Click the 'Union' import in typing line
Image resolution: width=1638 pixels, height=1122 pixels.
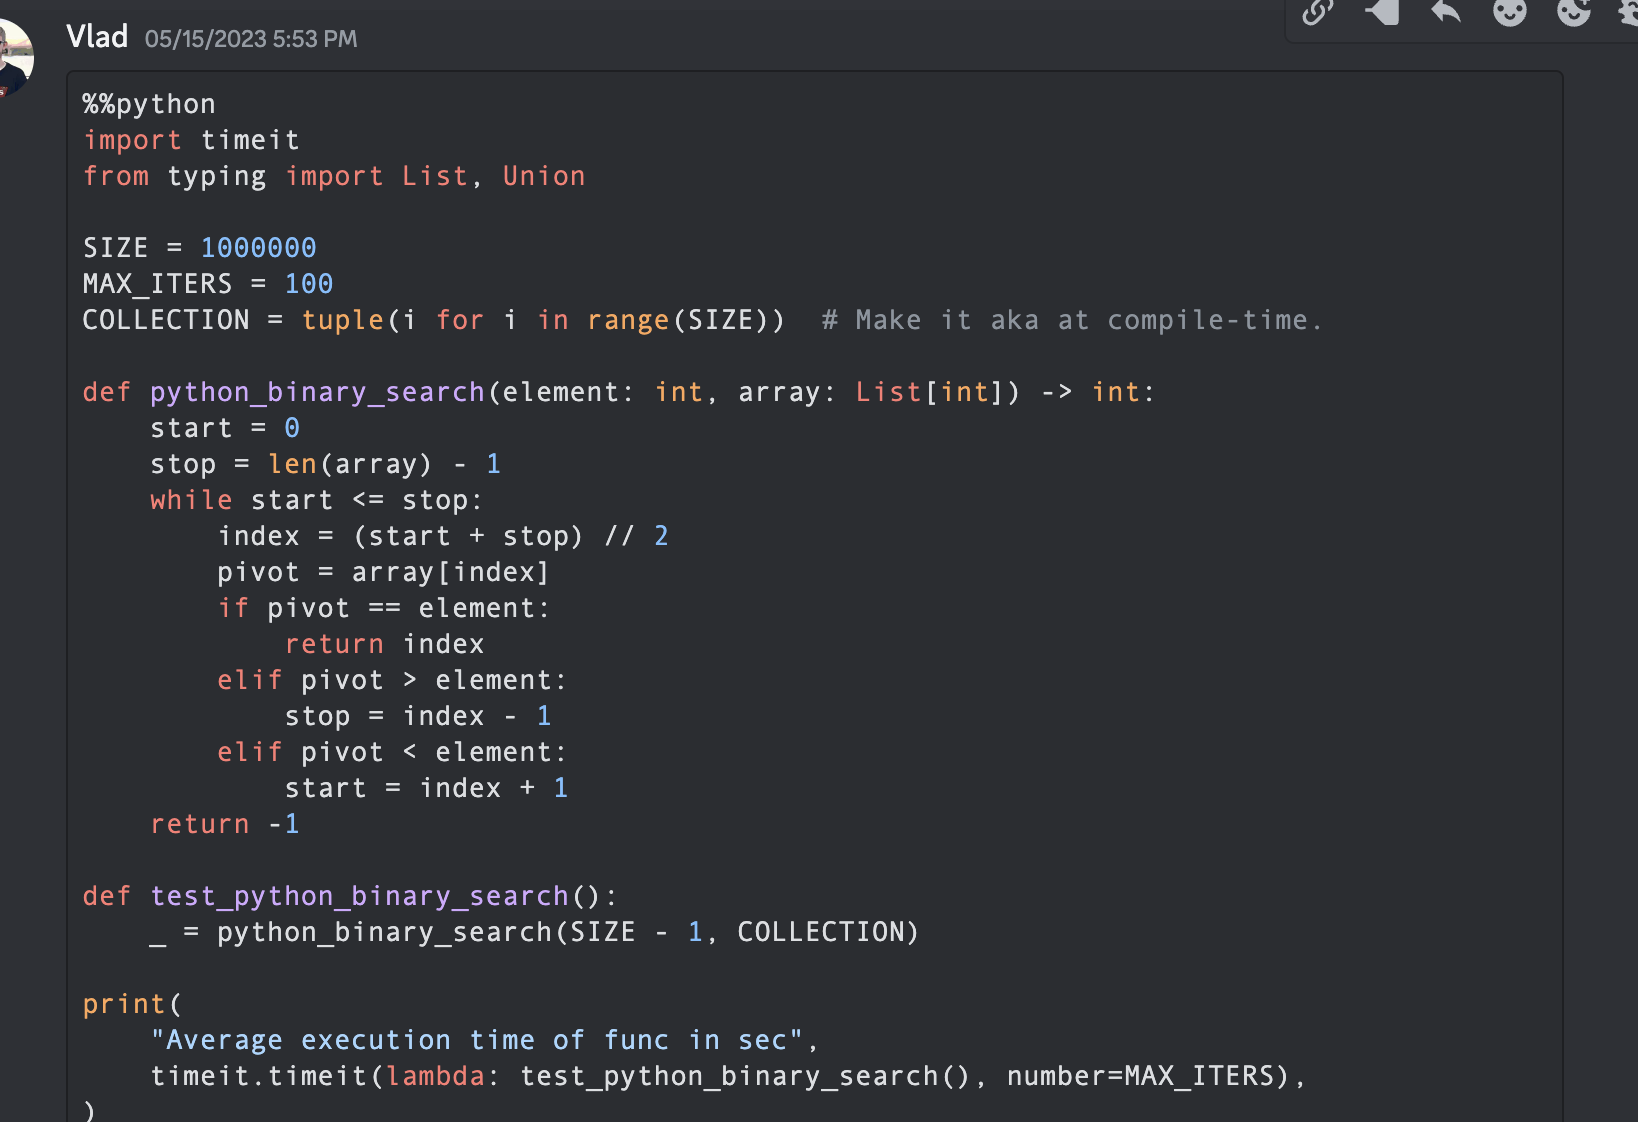[x=543, y=176]
